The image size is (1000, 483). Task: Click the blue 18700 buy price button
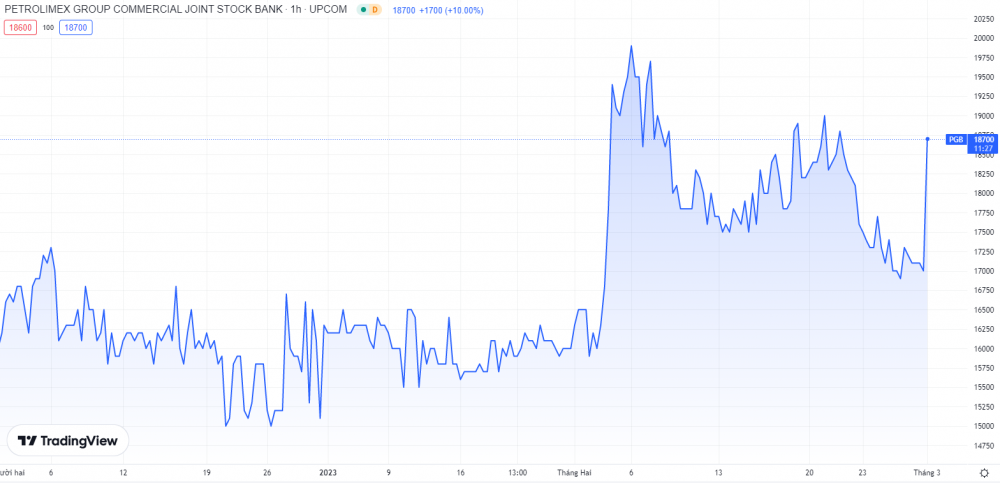(x=76, y=27)
